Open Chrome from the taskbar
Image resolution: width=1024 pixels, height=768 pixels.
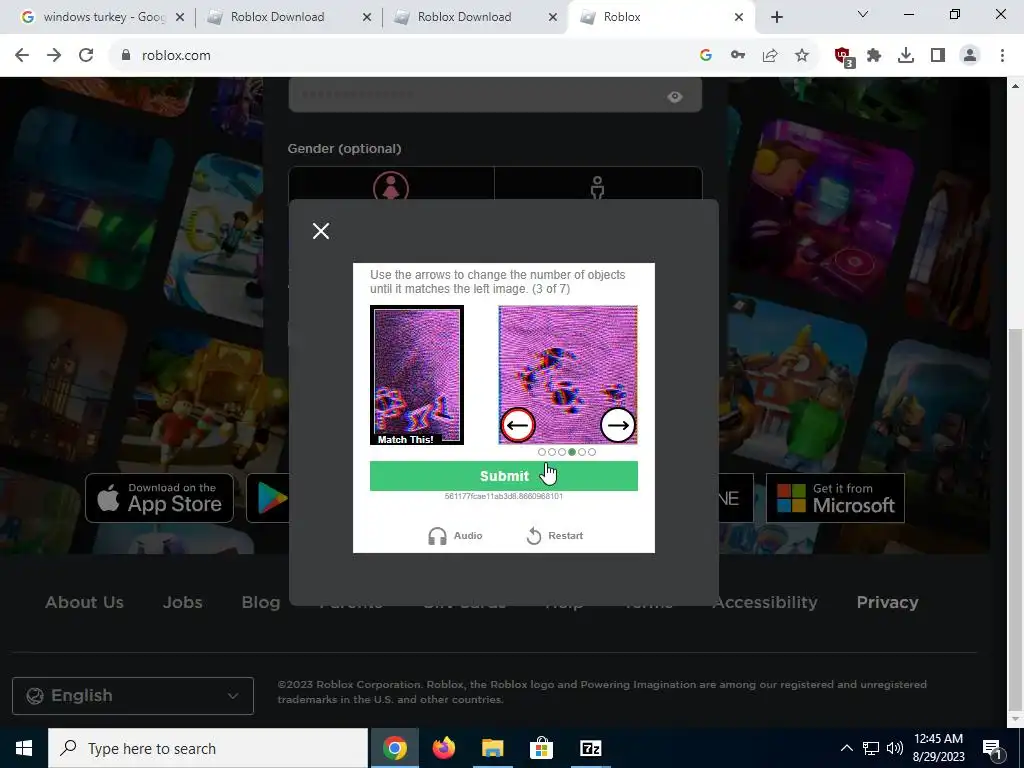coord(394,748)
